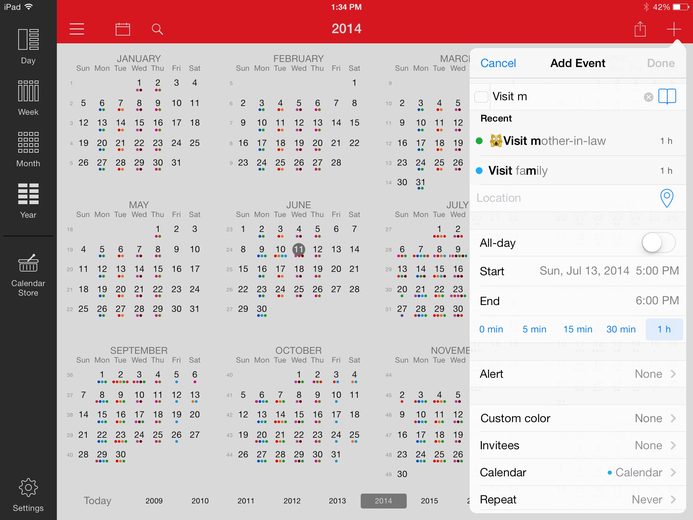Open the JUNE month heading

pos(298,205)
